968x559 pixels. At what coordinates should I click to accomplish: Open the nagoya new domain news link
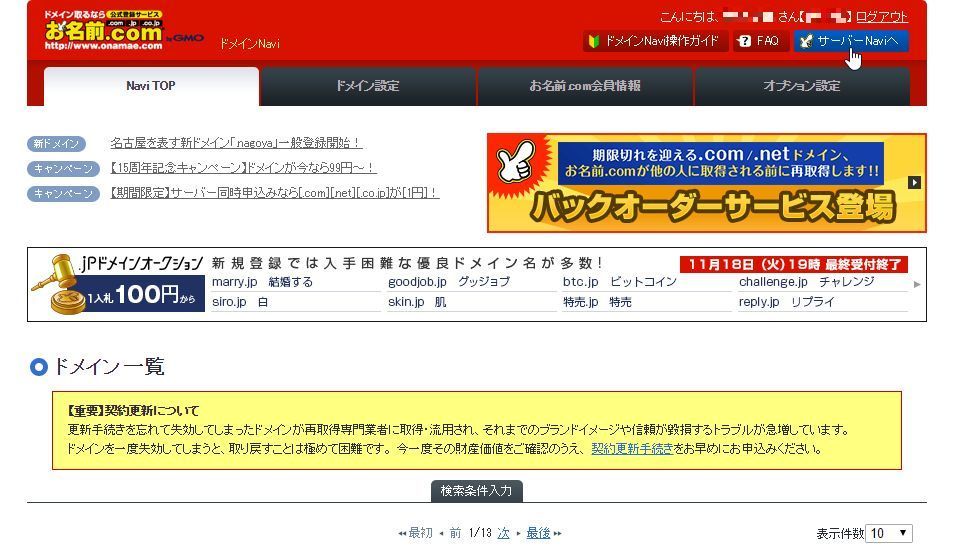click(x=236, y=143)
